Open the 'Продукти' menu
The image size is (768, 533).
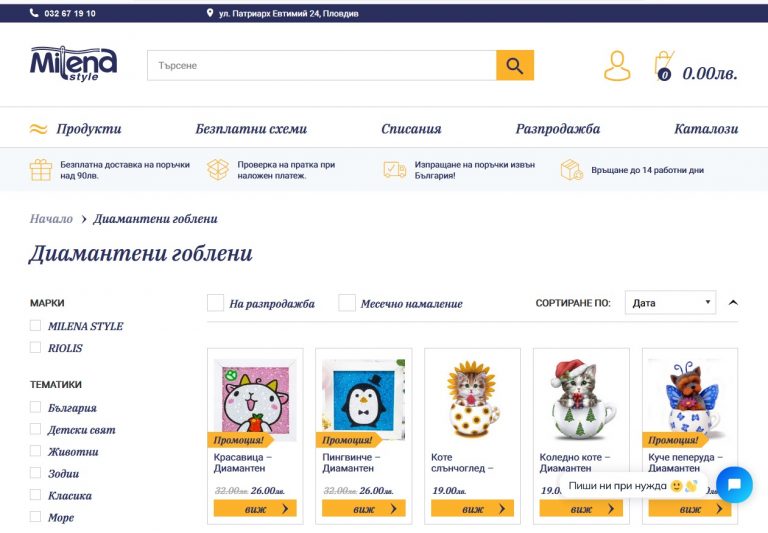point(89,129)
